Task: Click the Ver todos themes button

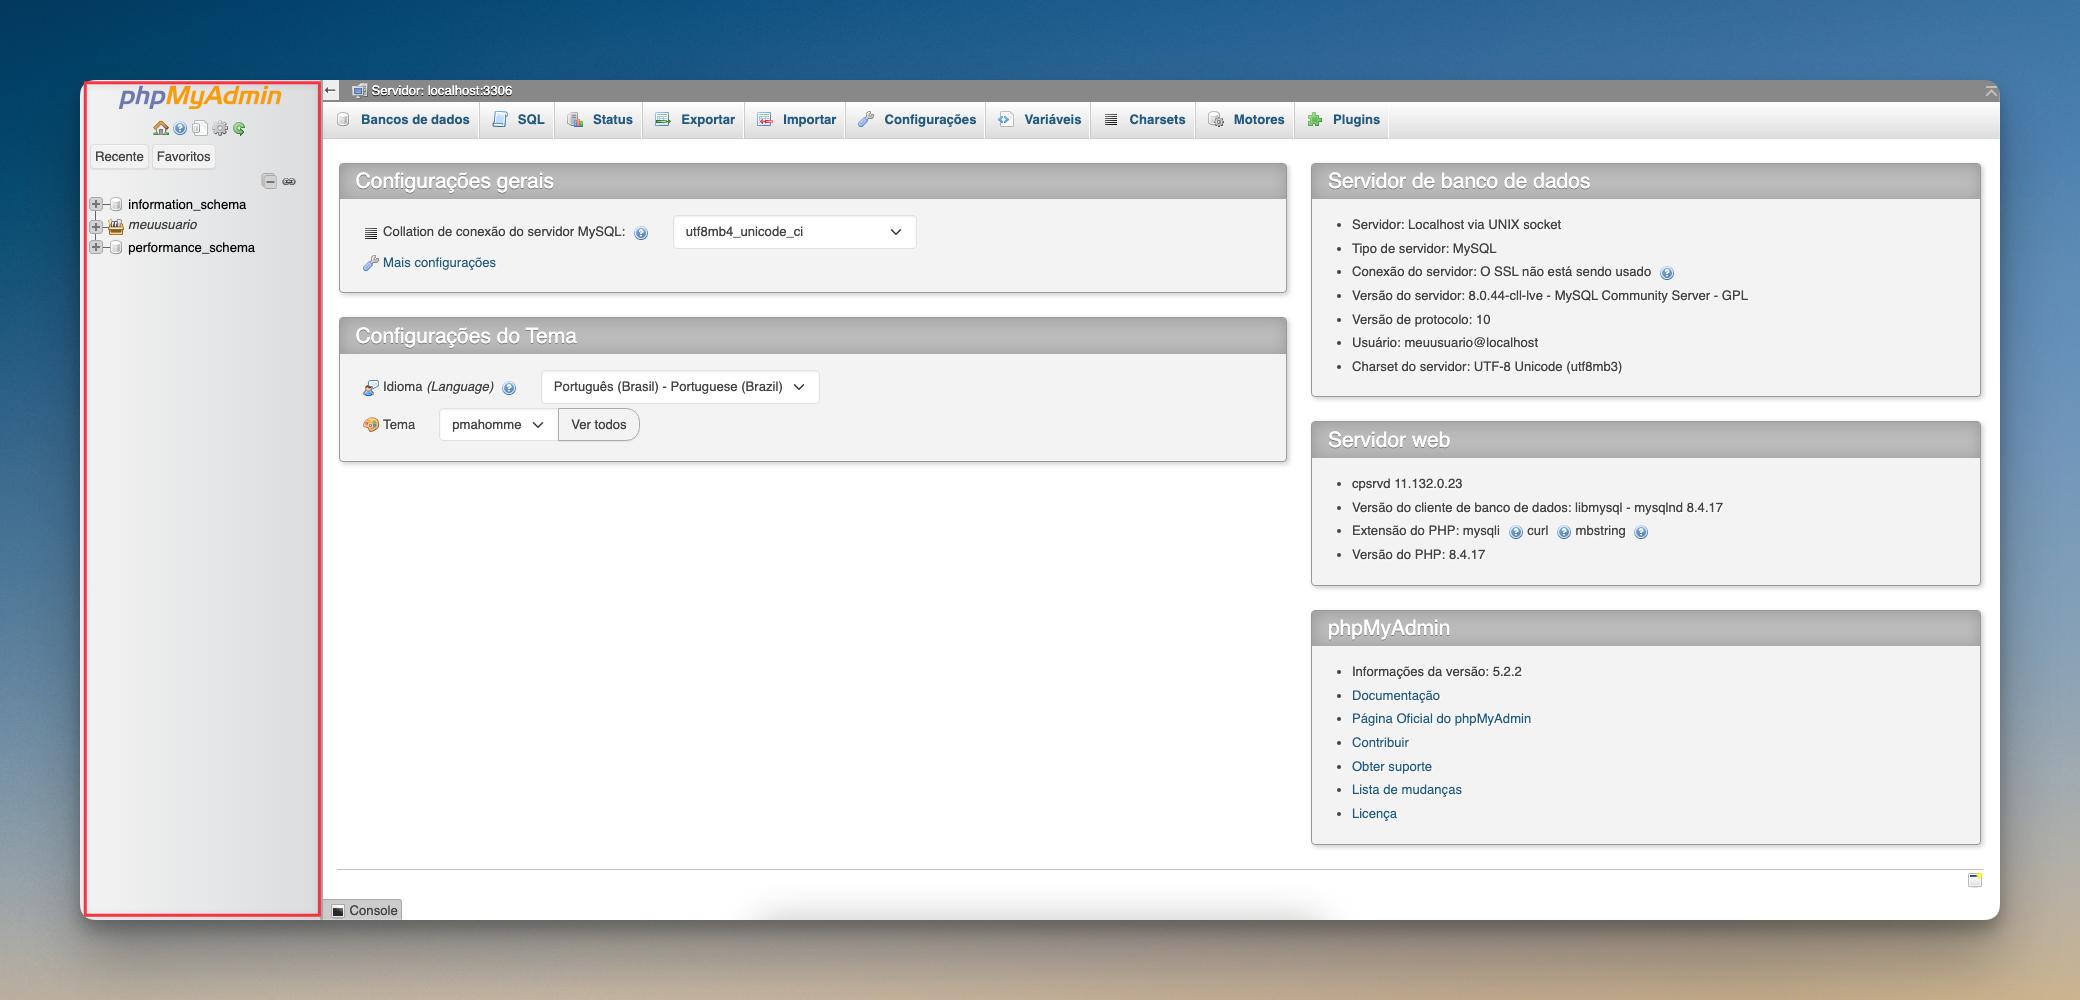Action: (x=598, y=425)
